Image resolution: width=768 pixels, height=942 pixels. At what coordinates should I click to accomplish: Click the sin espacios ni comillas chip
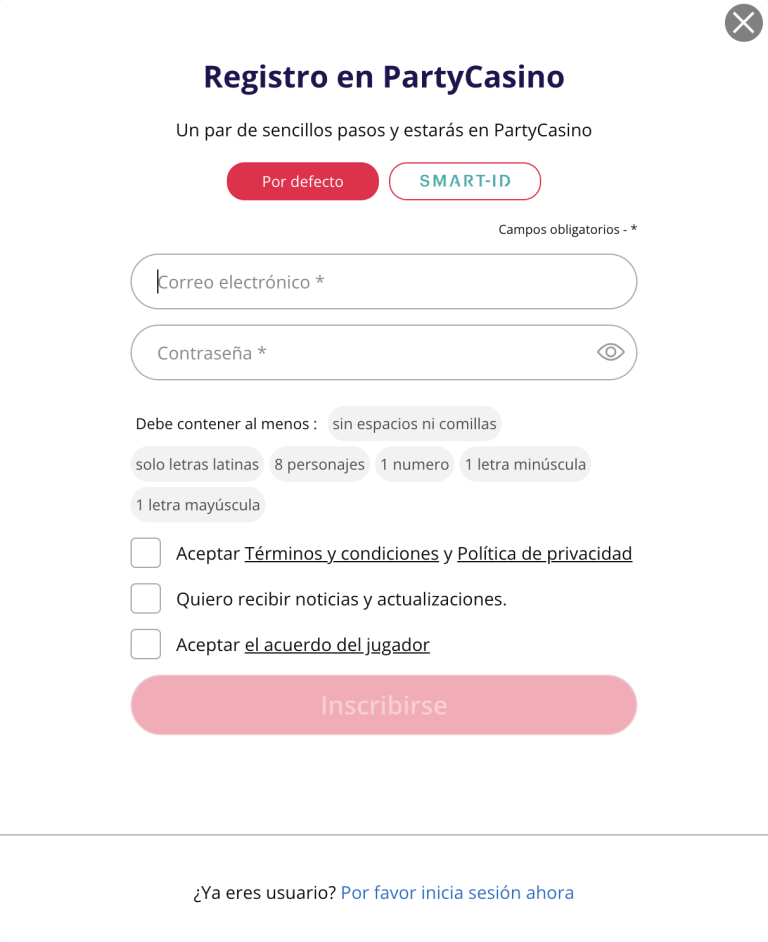414,423
